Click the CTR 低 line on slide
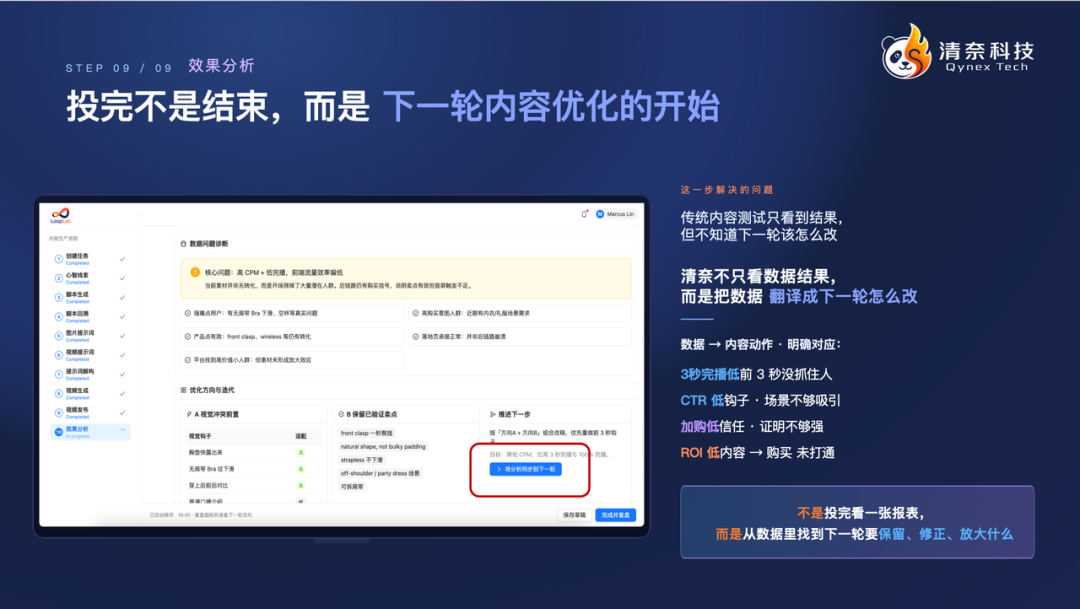1080x609 pixels. point(760,400)
